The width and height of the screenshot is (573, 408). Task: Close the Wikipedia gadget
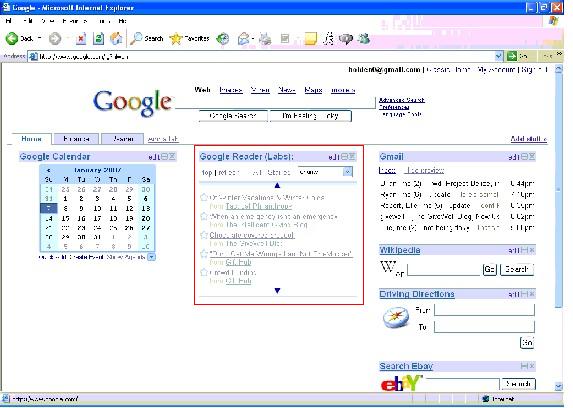click(x=532, y=250)
